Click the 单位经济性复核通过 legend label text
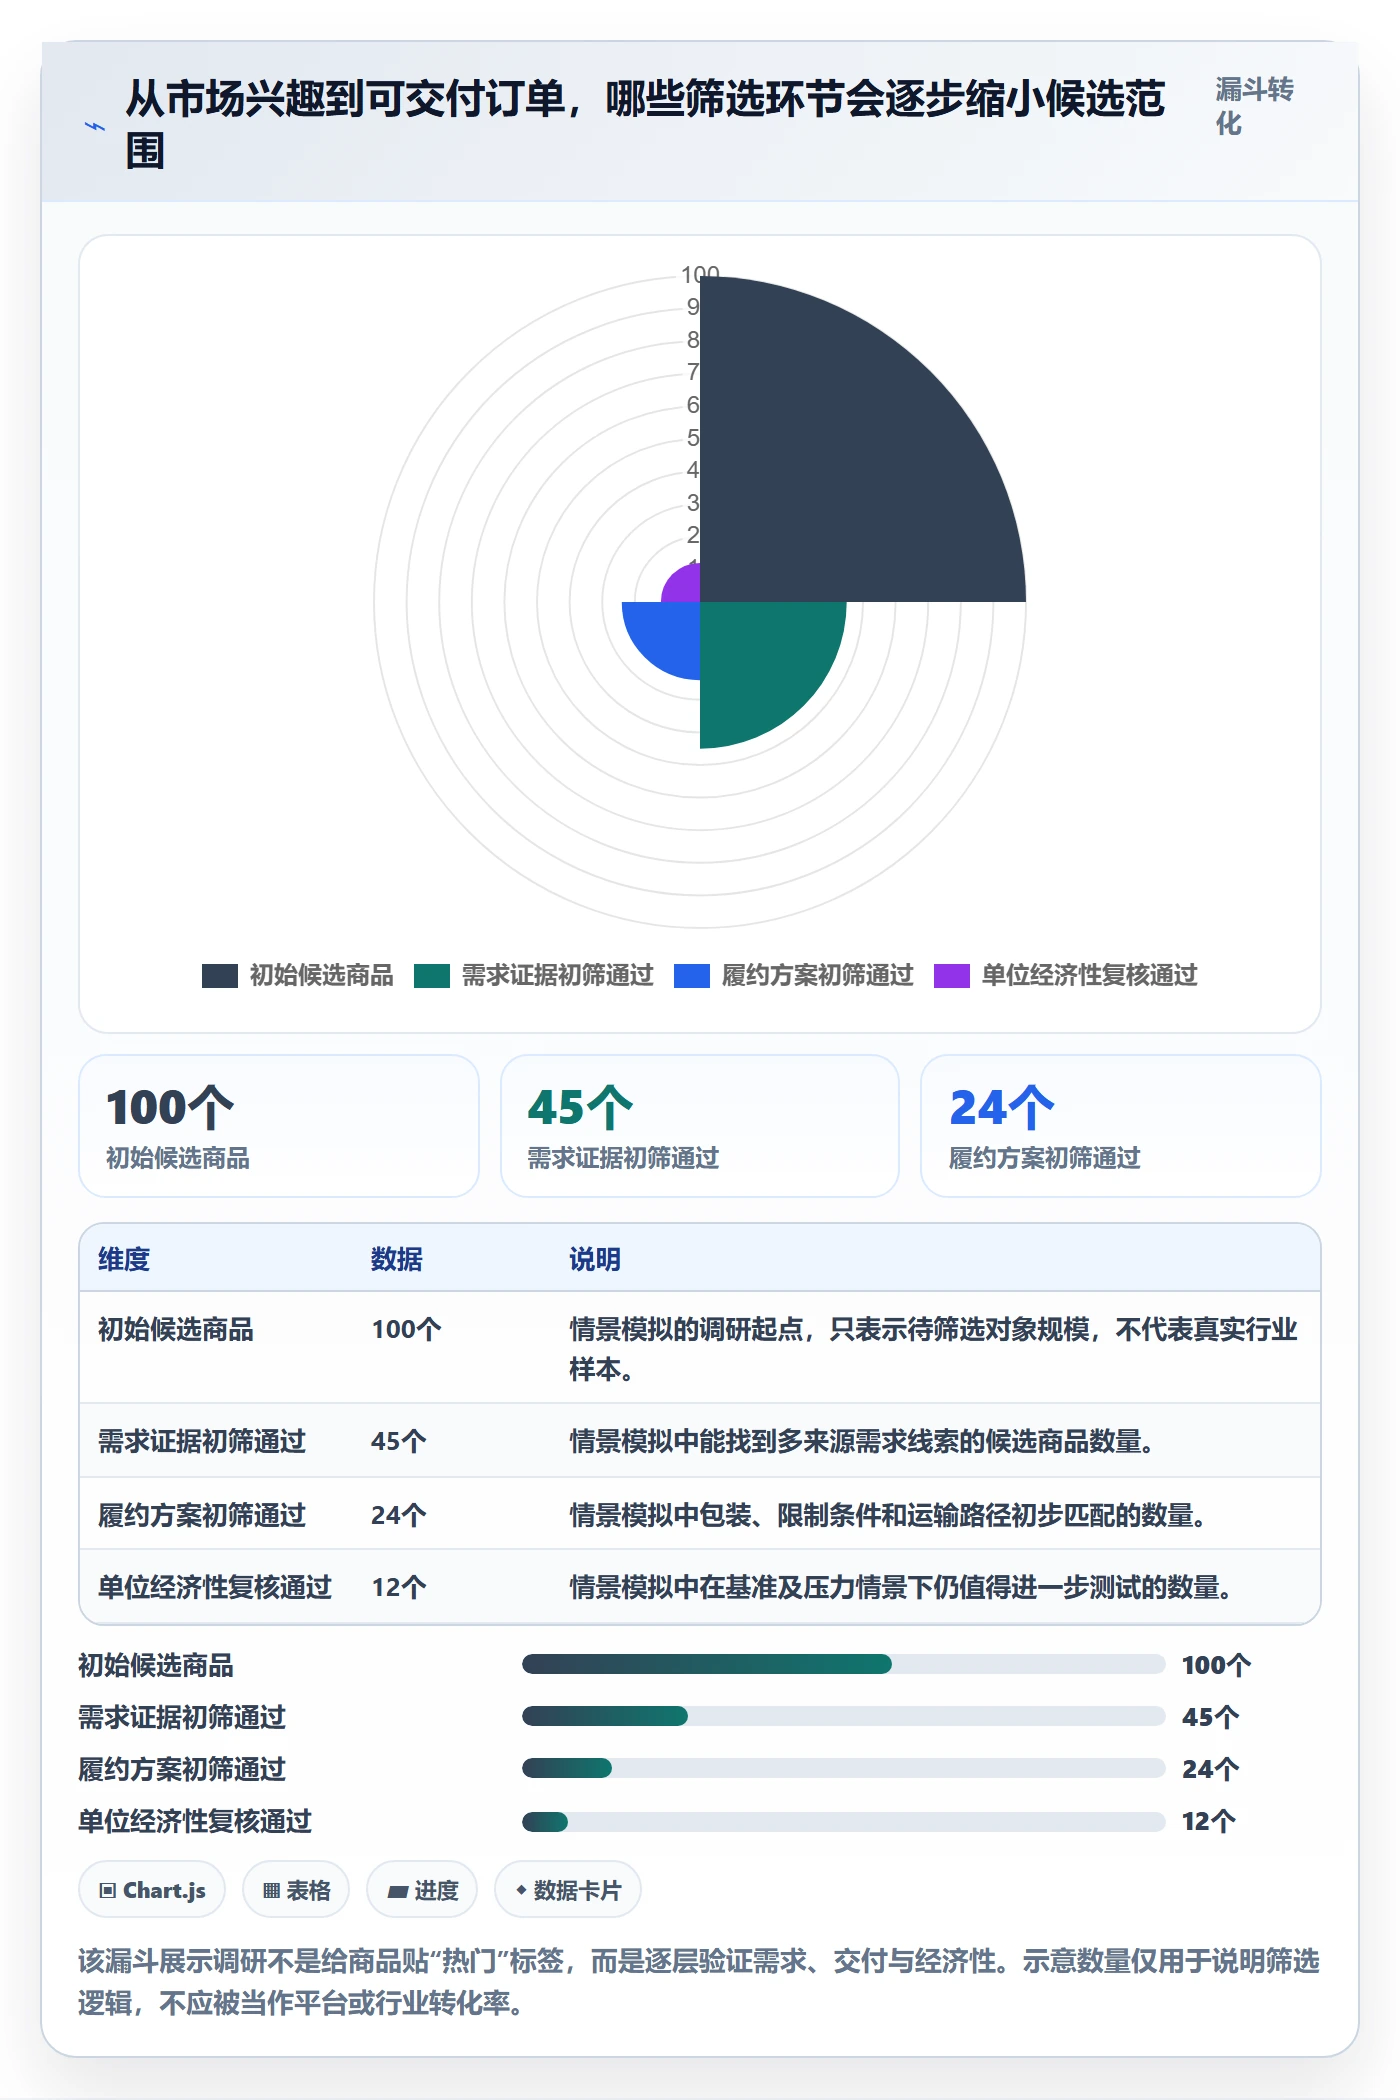The width and height of the screenshot is (1400, 2100). point(1090,975)
